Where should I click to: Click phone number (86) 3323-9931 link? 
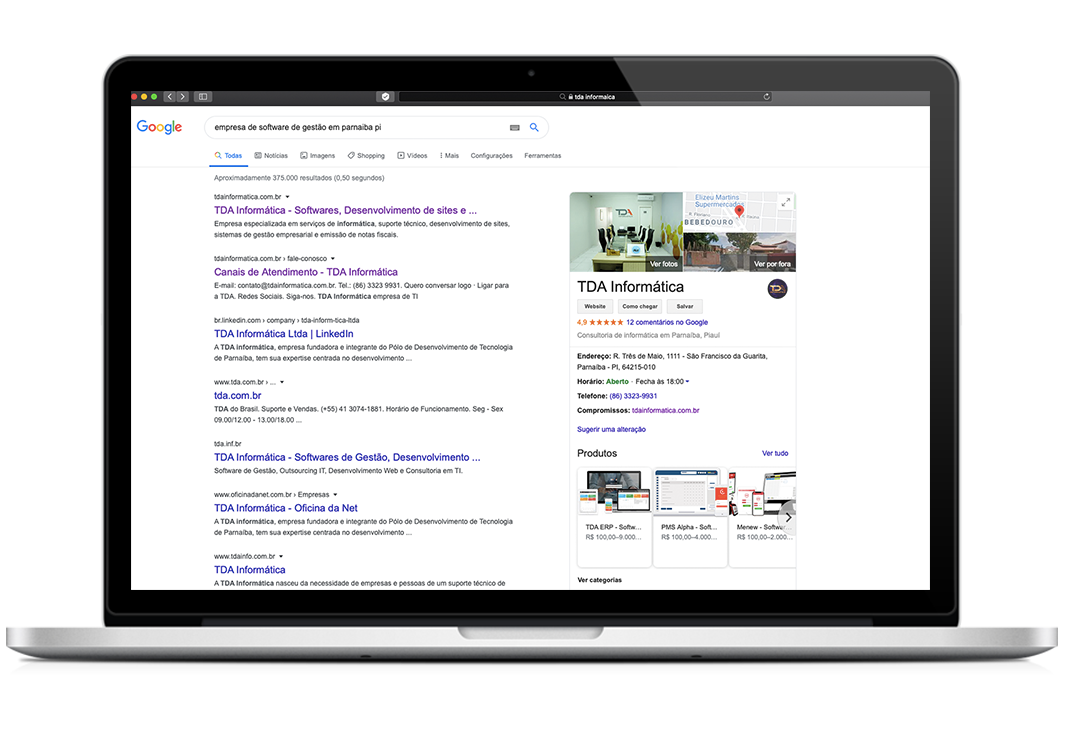(x=633, y=396)
